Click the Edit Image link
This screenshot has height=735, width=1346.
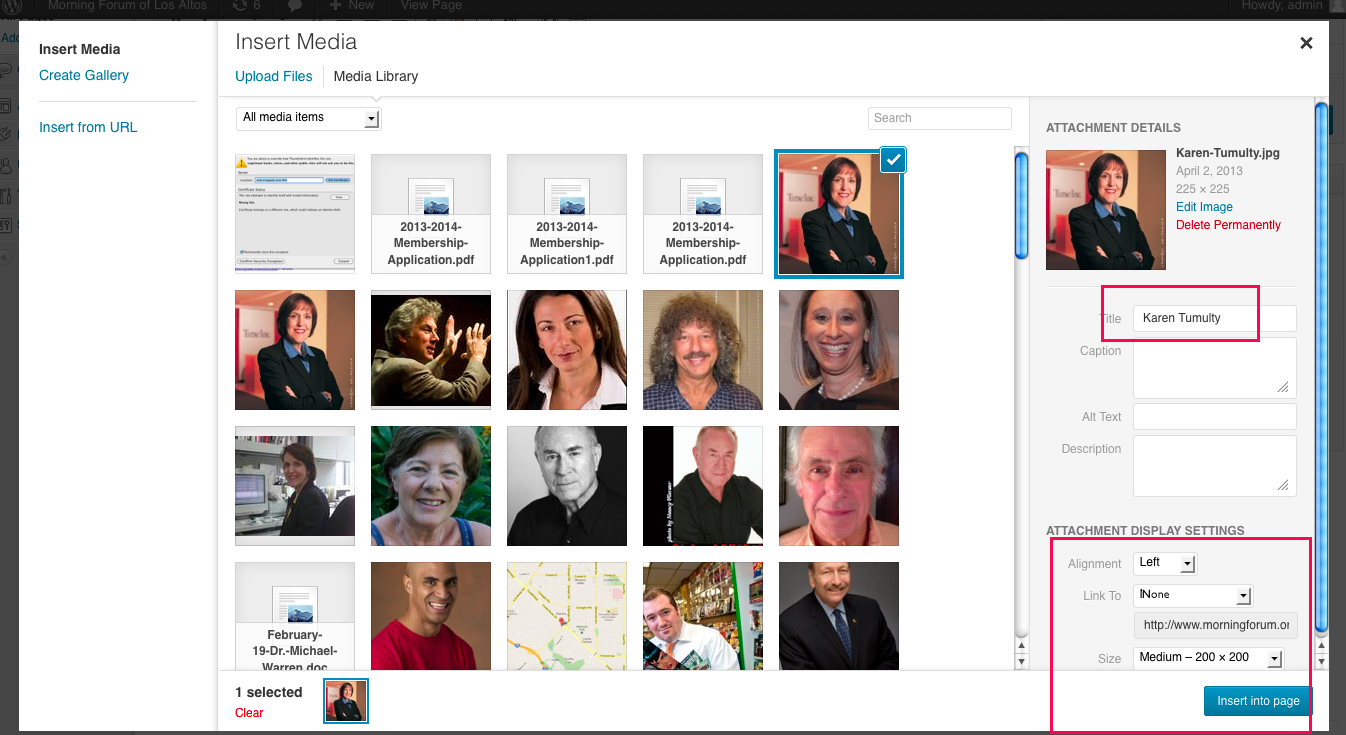[x=1204, y=207]
